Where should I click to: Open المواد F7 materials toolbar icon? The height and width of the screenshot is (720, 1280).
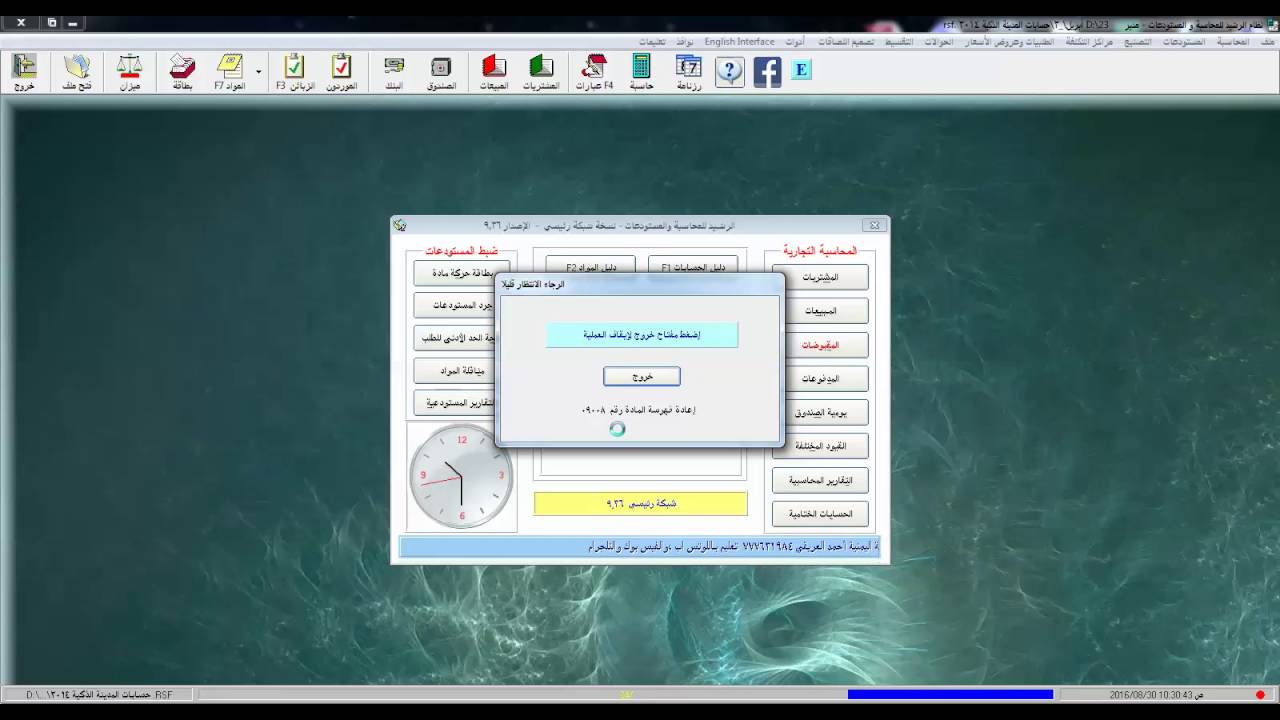[230, 72]
